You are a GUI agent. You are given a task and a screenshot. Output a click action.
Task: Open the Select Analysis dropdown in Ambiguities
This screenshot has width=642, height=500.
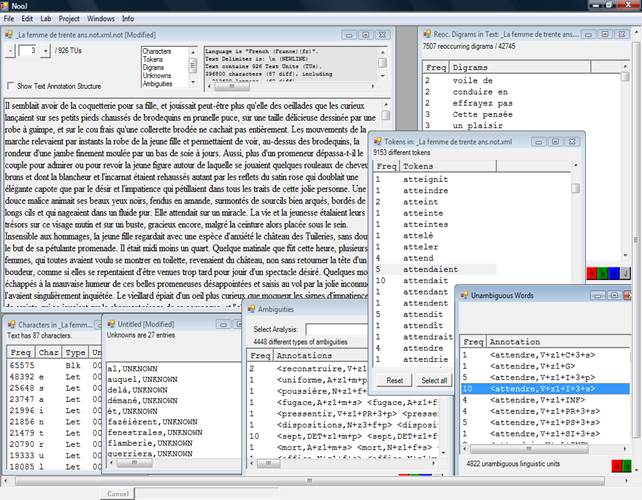click(340, 328)
